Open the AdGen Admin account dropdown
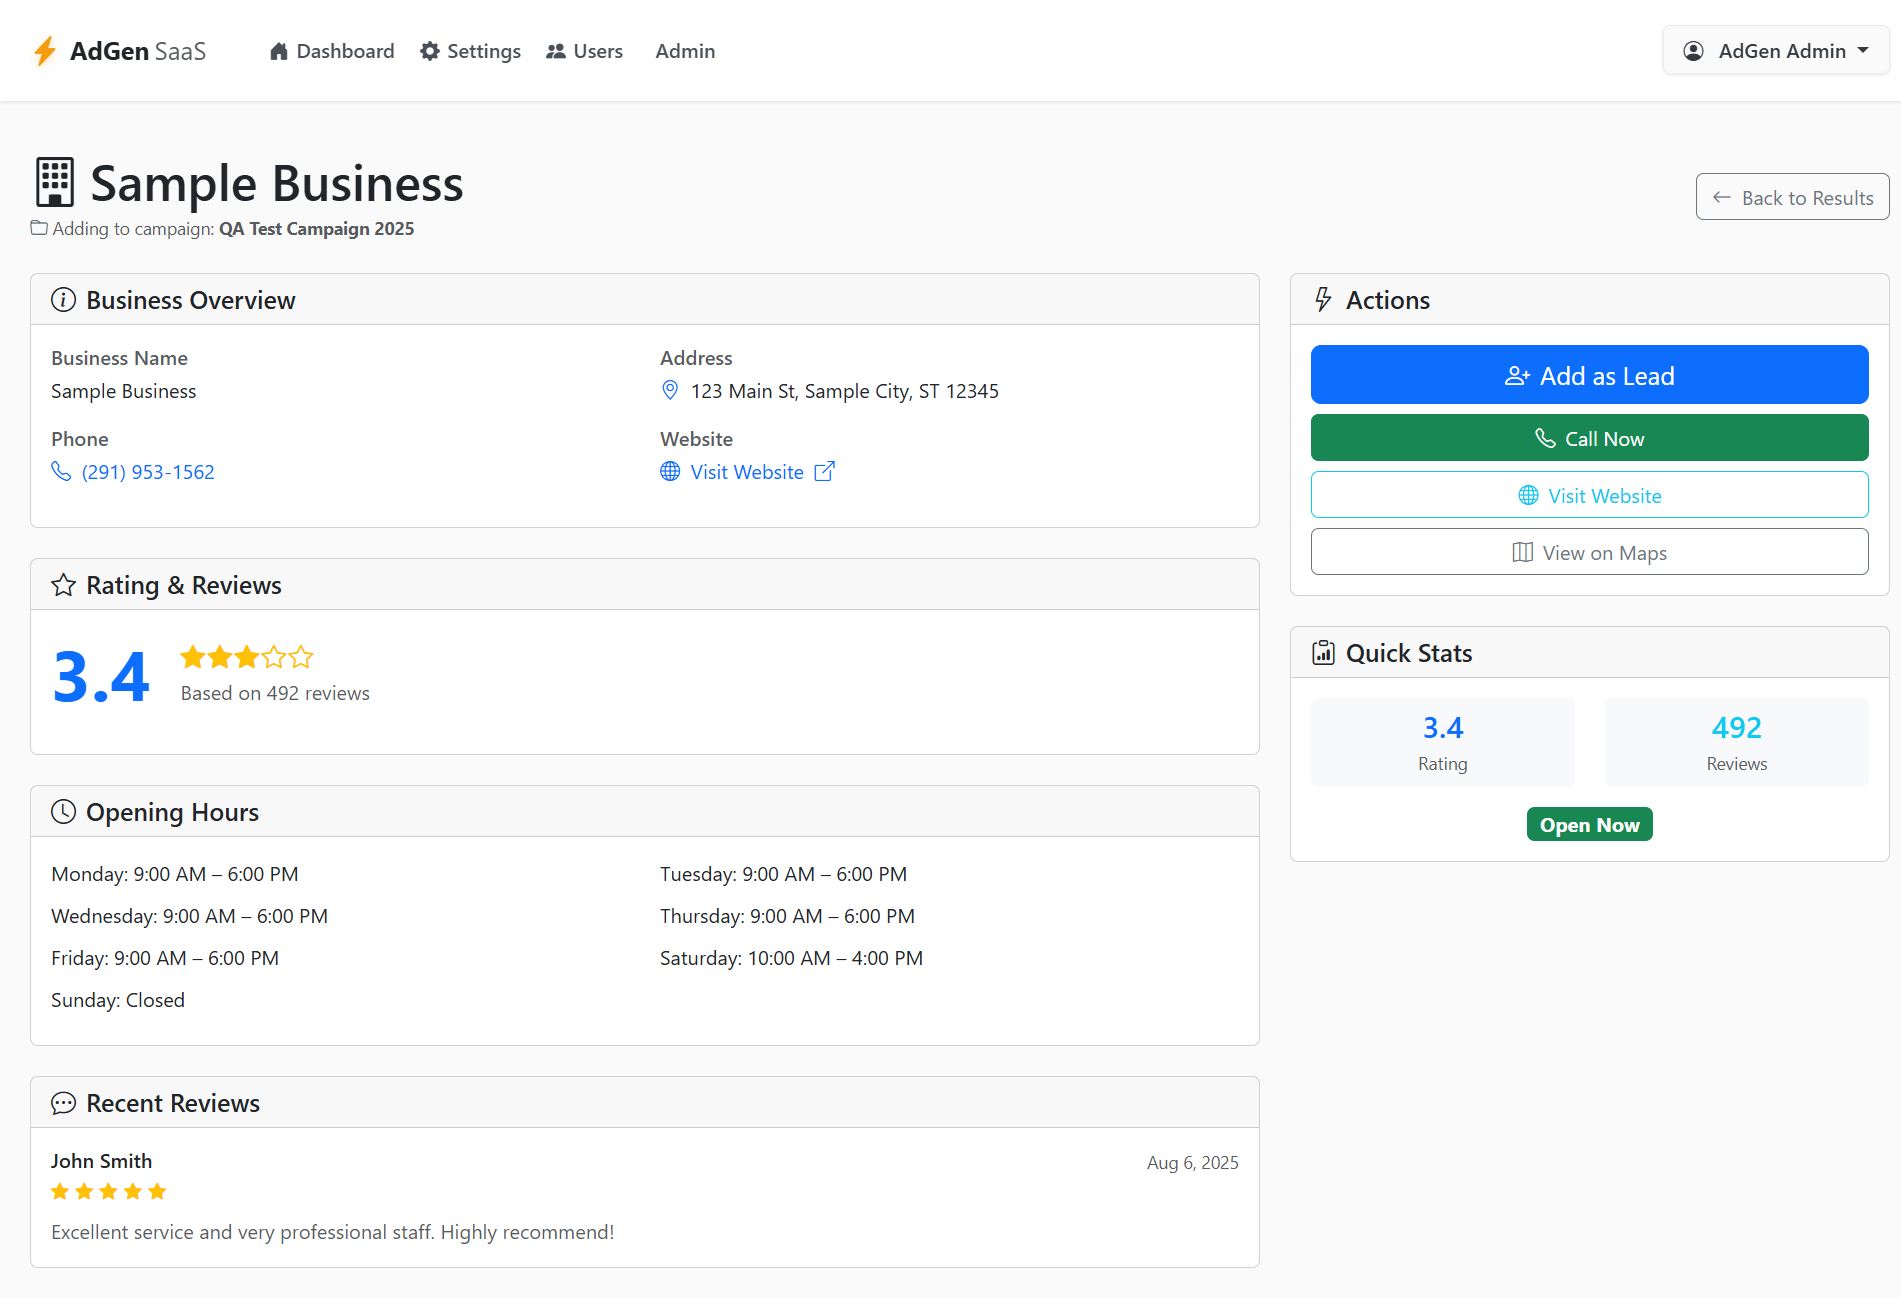1901x1298 pixels. [1776, 51]
